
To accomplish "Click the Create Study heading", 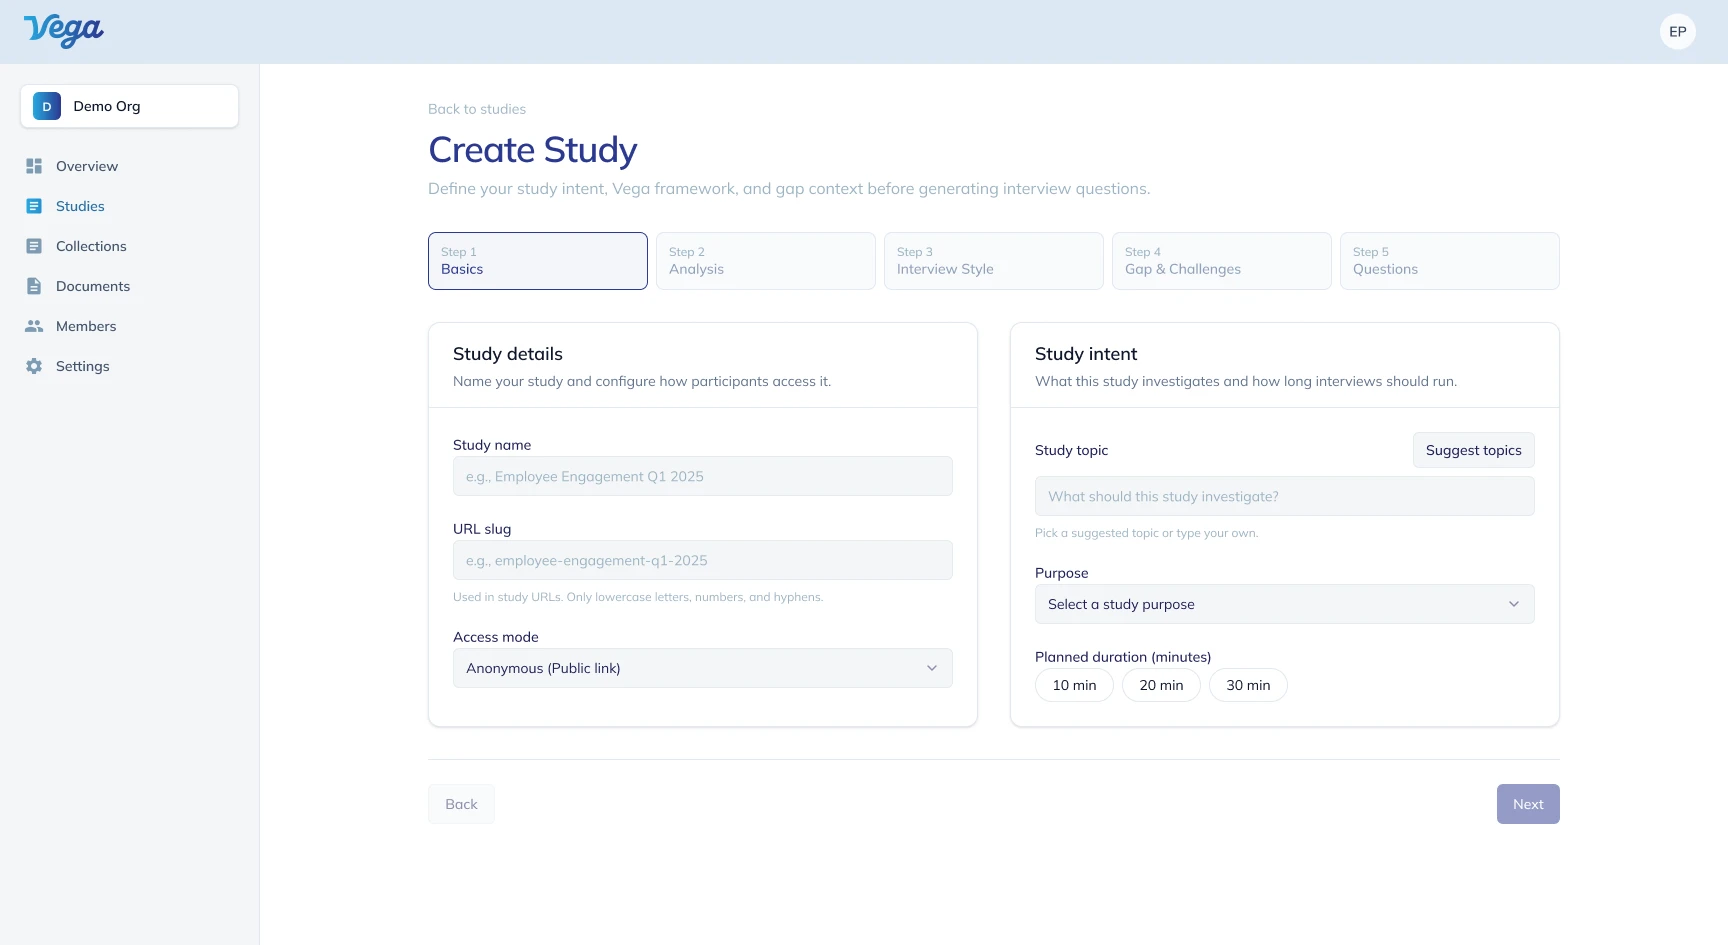I will point(533,150).
